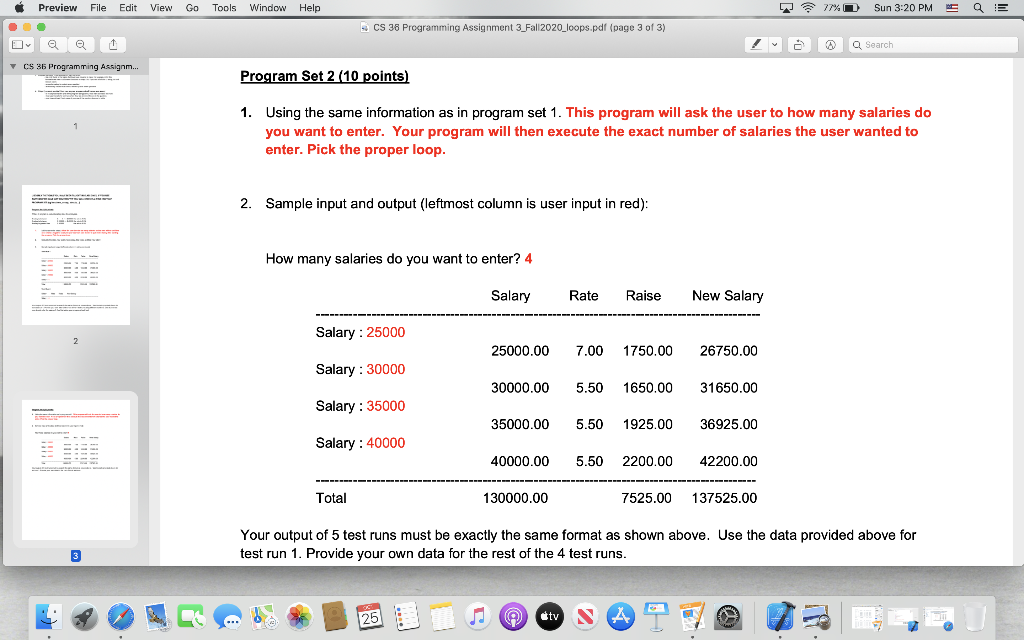This screenshot has height=640, width=1024.
Task: Click the 'Program Set 2 (10 points)' heading
Action: point(325,76)
